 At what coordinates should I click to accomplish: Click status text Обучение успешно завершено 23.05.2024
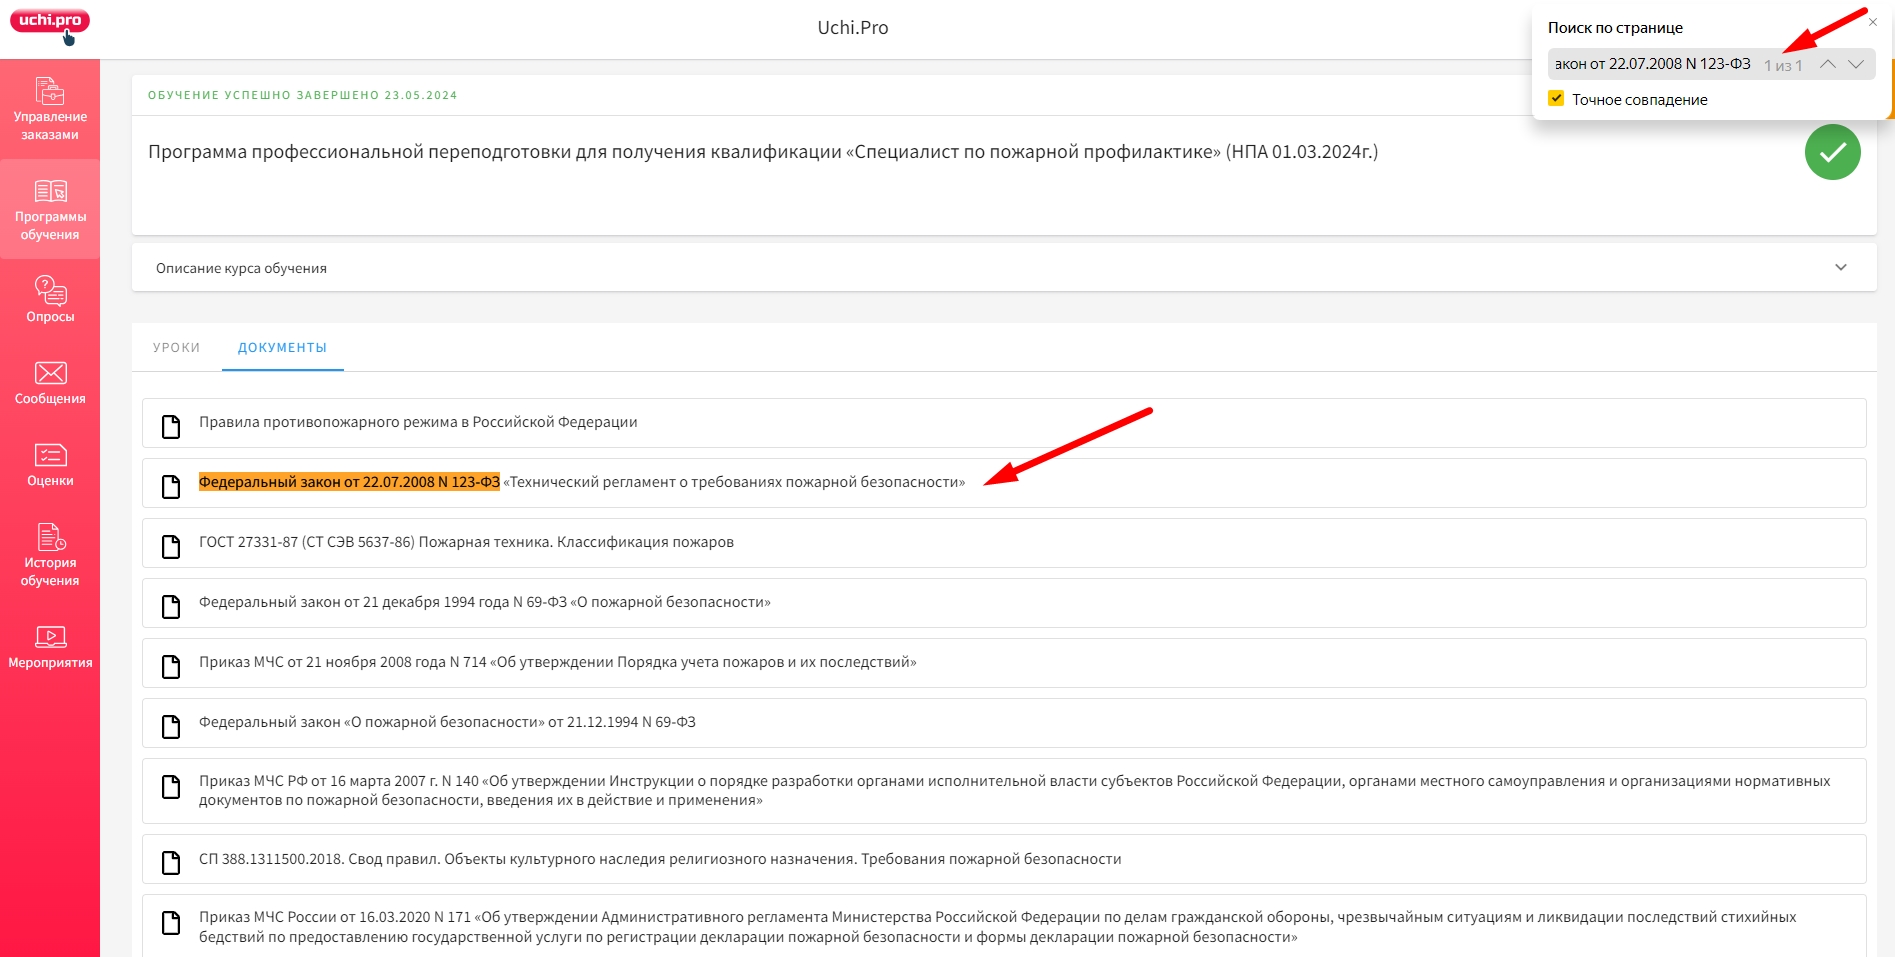click(x=302, y=95)
